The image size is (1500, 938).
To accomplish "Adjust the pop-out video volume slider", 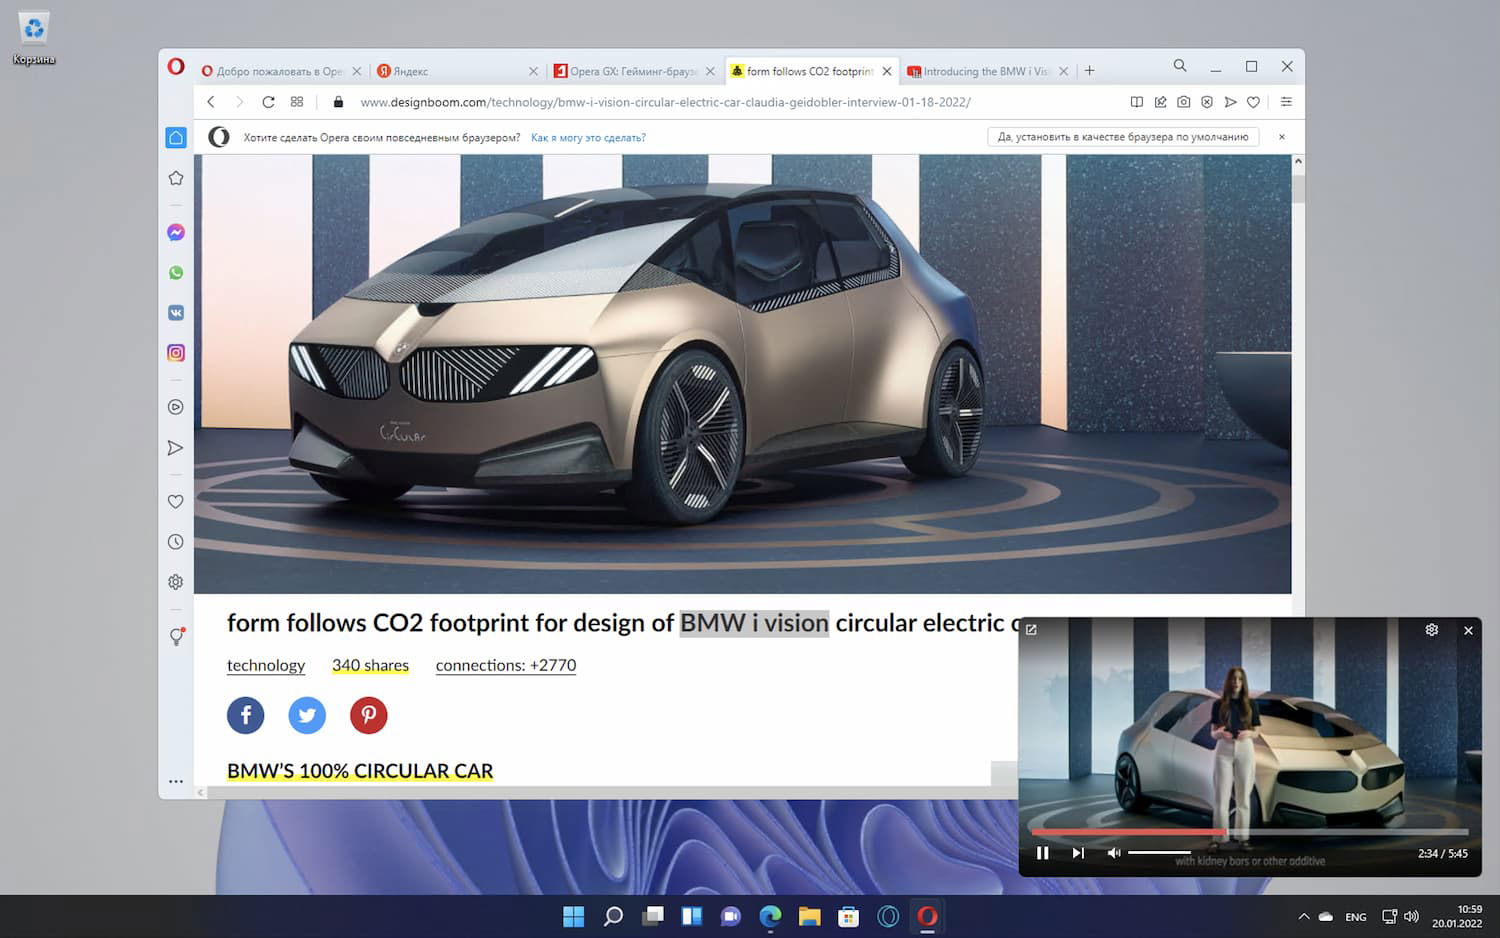I will (1159, 853).
